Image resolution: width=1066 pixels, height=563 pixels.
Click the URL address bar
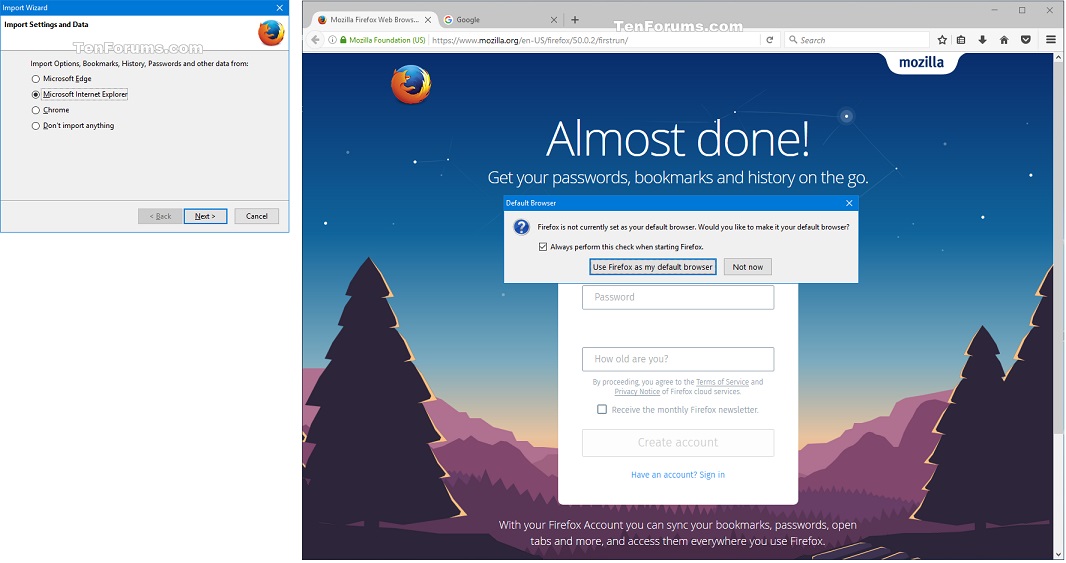pos(593,40)
